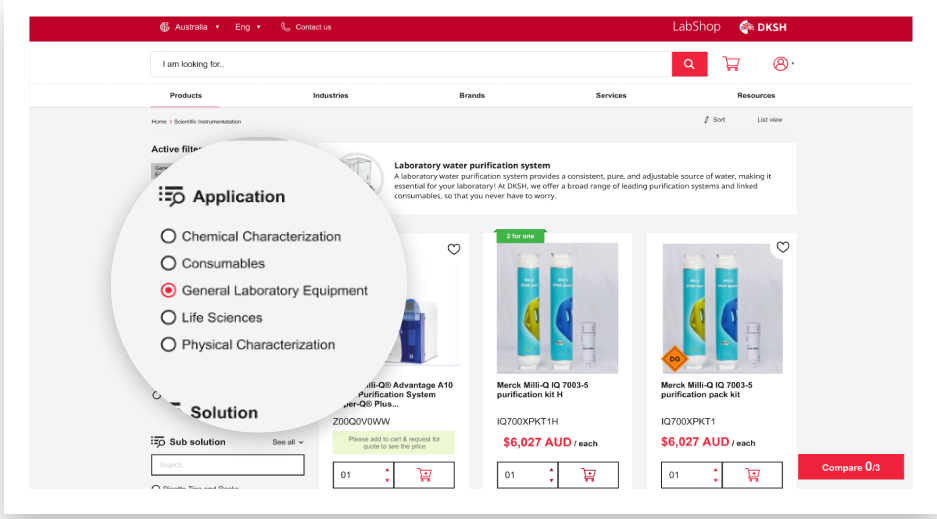Choose Life Sciences application filter
The width and height of the screenshot is (937, 519).
click(168, 318)
